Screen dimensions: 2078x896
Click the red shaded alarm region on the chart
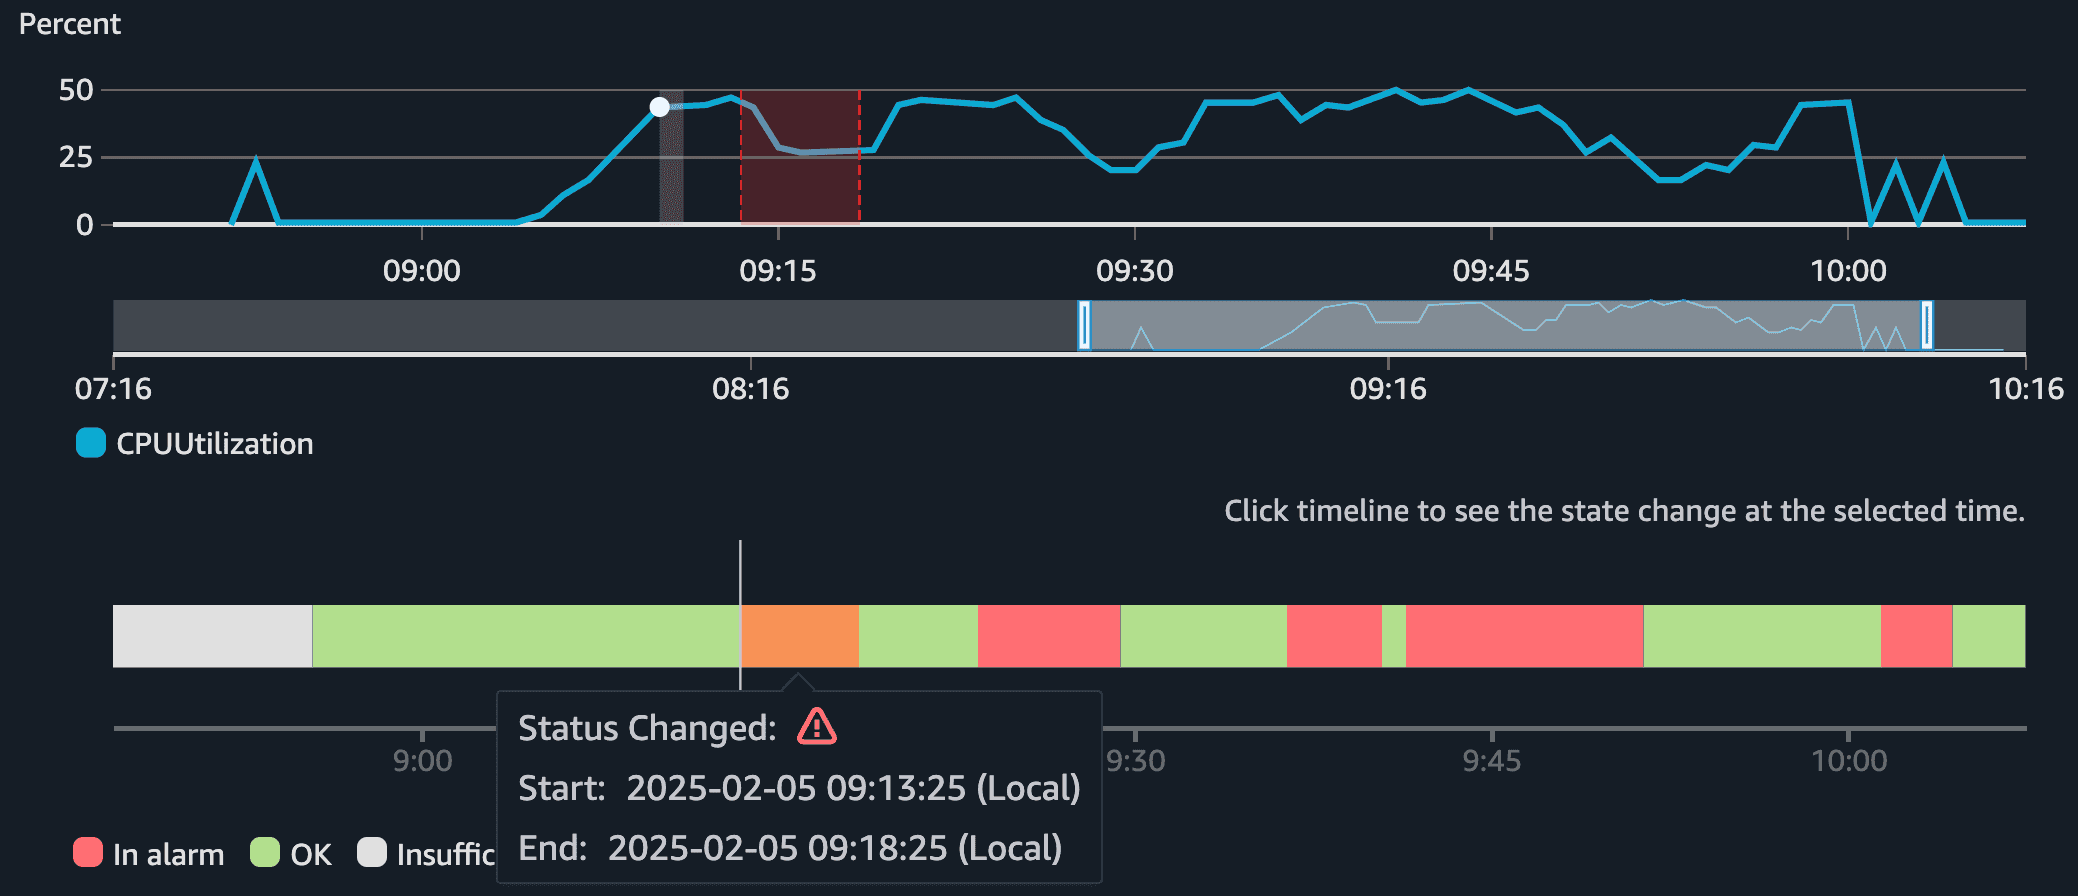pyautogui.click(x=800, y=157)
